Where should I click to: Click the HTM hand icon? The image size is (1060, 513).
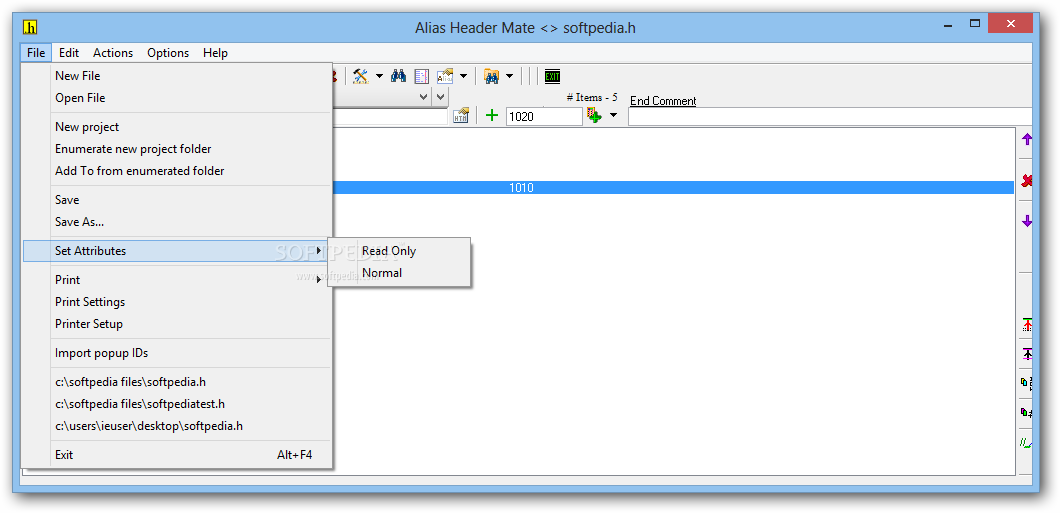tap(461, 116)
